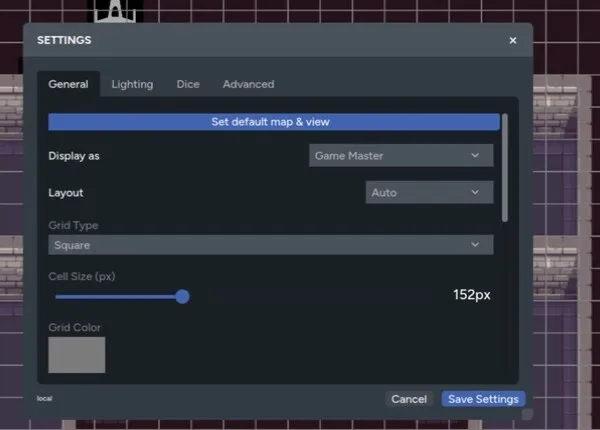Image resolution: width=600 pixels, height=430 pixels.
Task: Open the Grid Color swatch picker
Action: click(x=77, y=355)
